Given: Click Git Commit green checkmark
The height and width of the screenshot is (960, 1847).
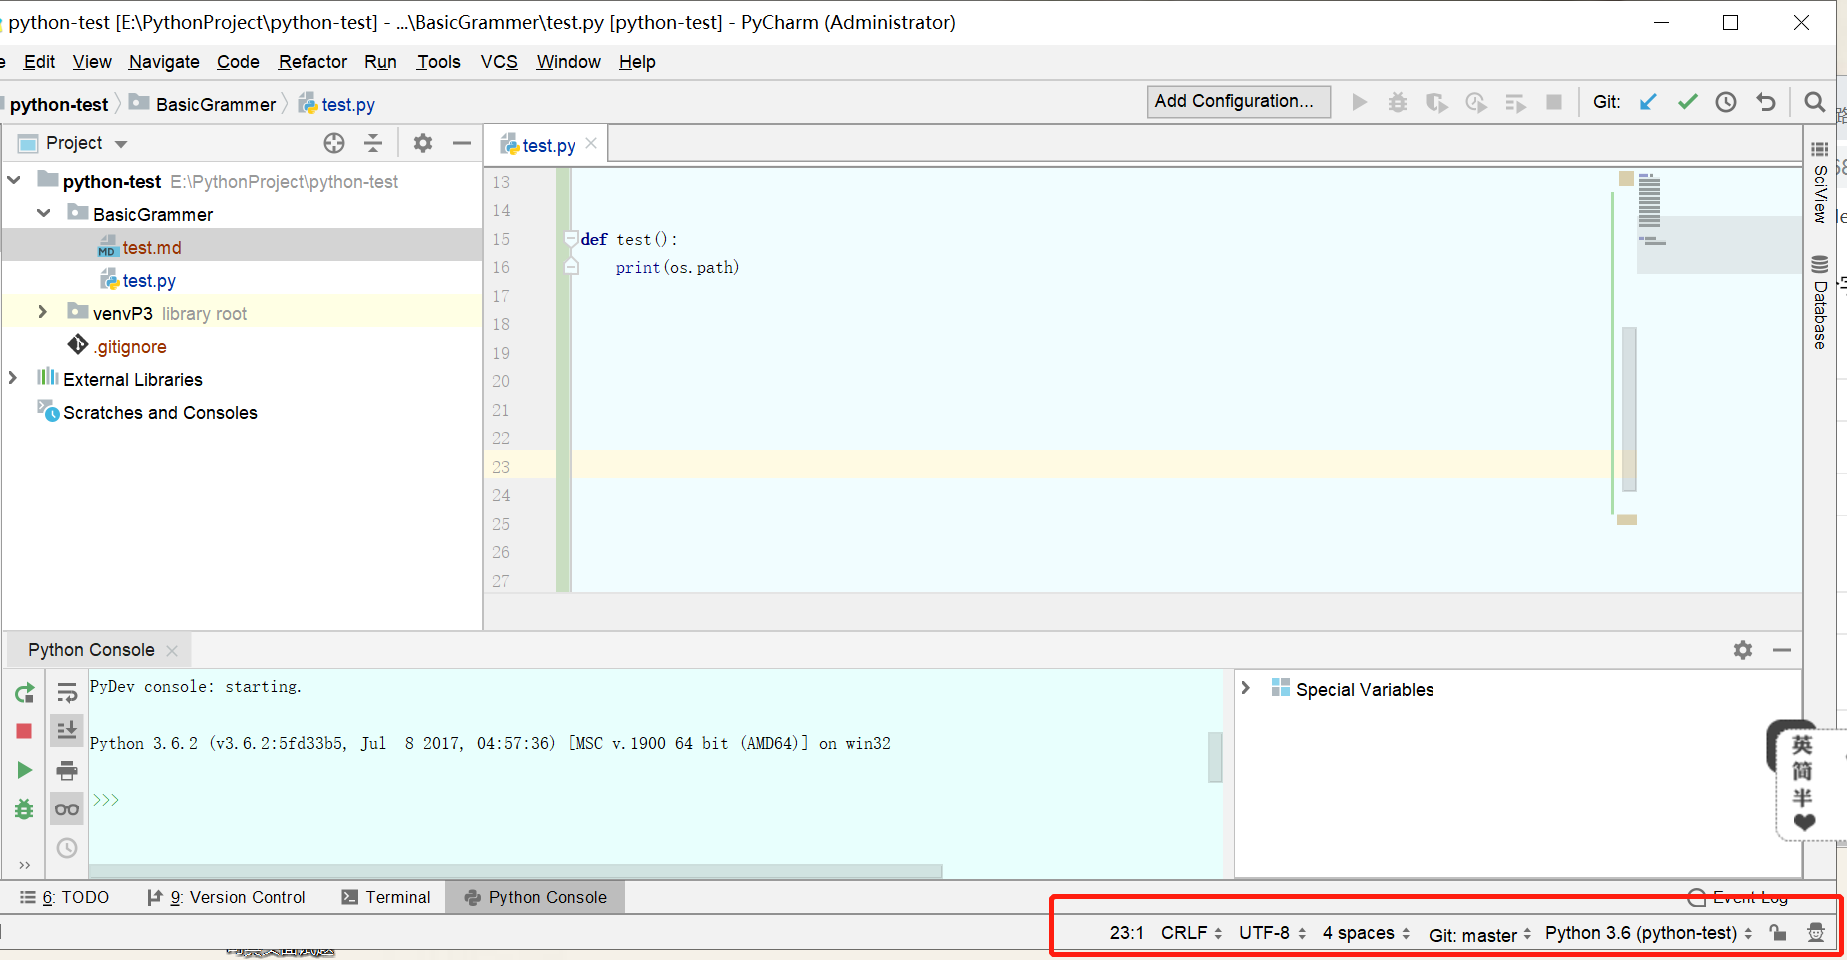Looking at the screenshot, I should tap(1688, 102).
